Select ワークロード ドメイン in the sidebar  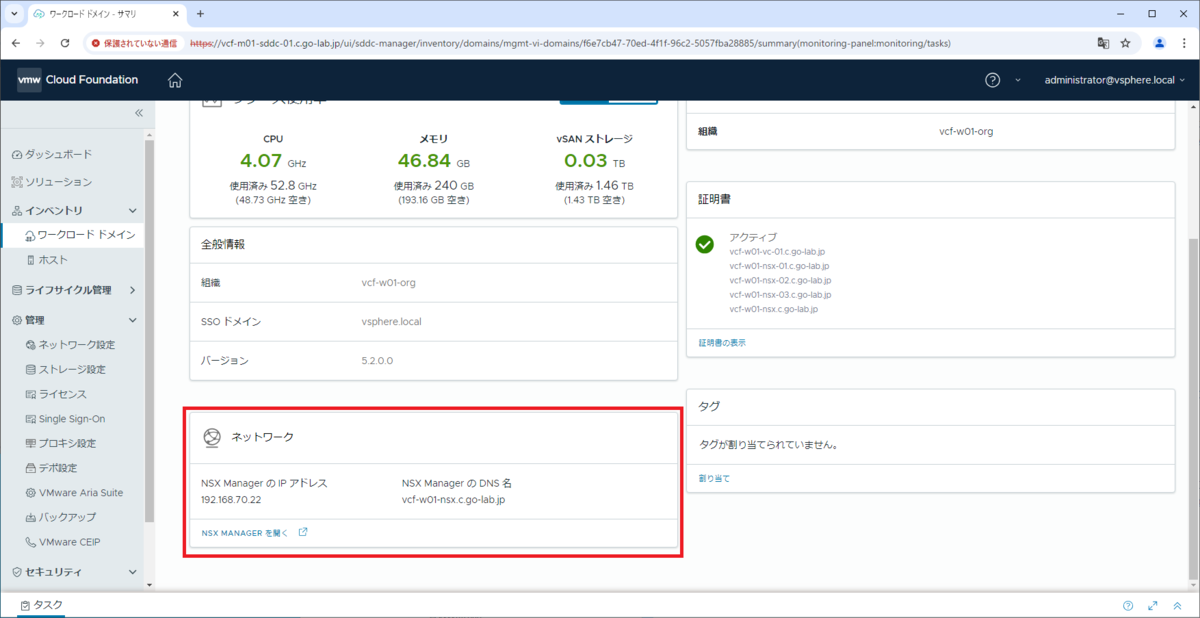click(85, 234)
